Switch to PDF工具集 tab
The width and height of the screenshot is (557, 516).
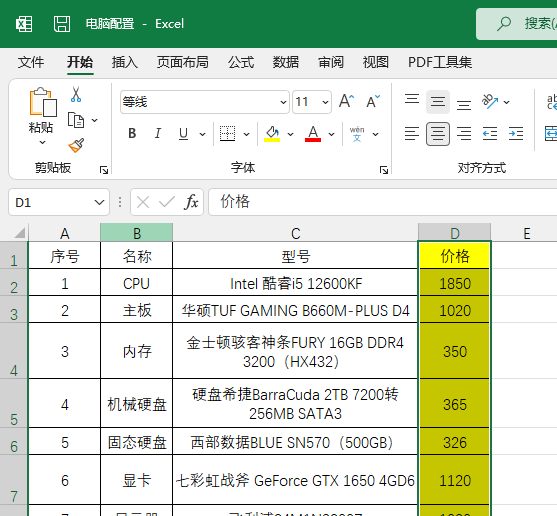click(x=440, y=62)
